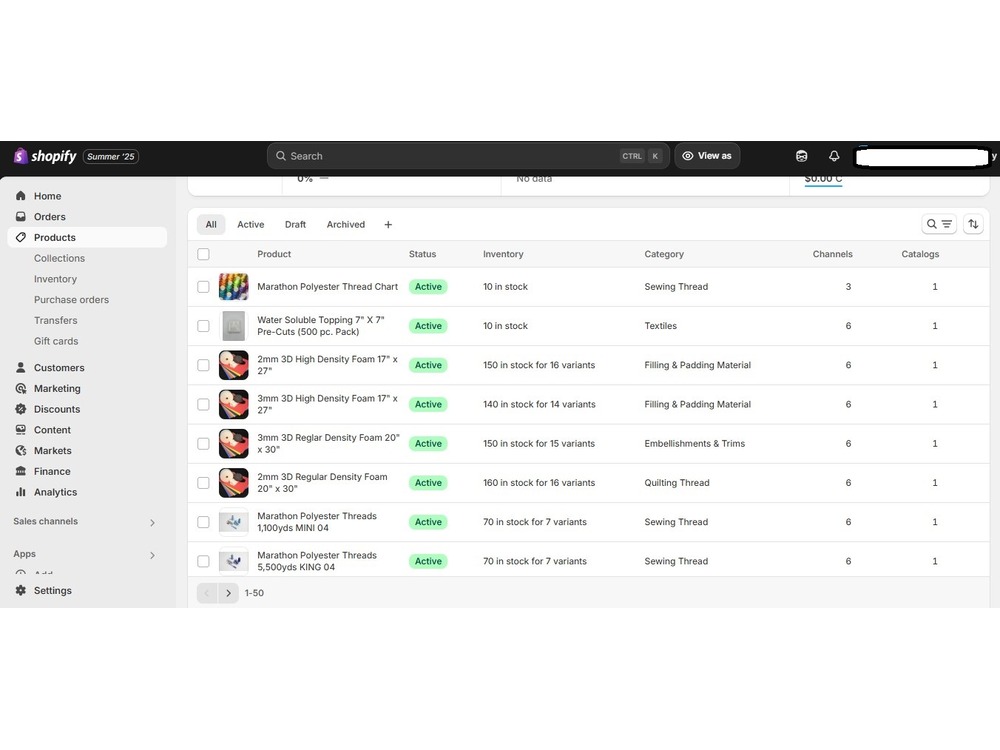Click the plus icon to add view
This screenshot has height=750, width=1000.
click(388, 224)
